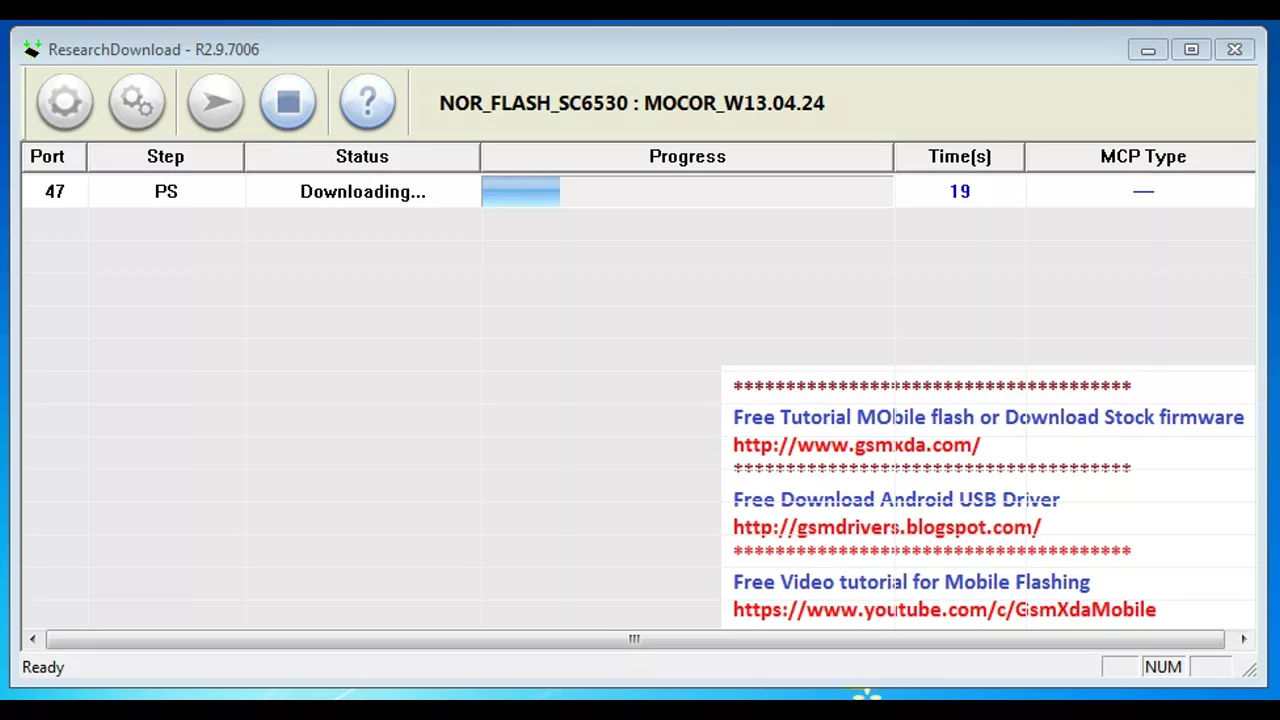The image size is (1280, 720).
Task: Open the gsmdrivers.blogspot.com link
Action: [887, 527]
